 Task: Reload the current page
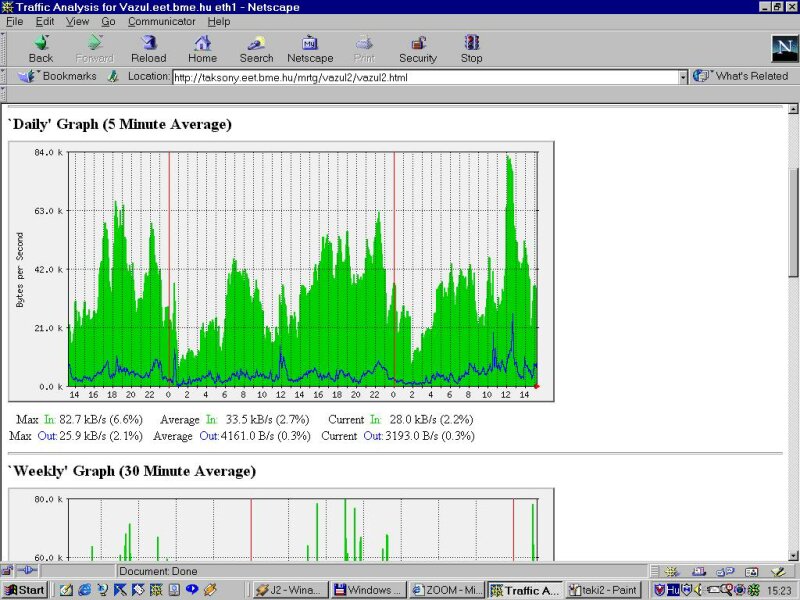pyautogui.click(x=148, y=48)
